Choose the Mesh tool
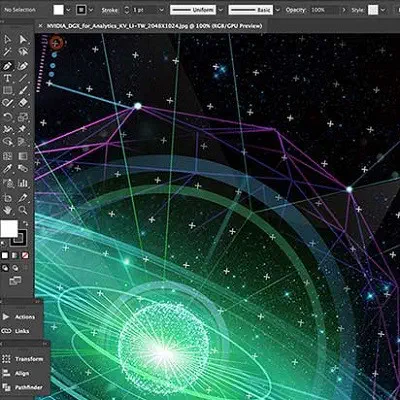This screenshot has height=400, width=400. (x=7, y=156)
